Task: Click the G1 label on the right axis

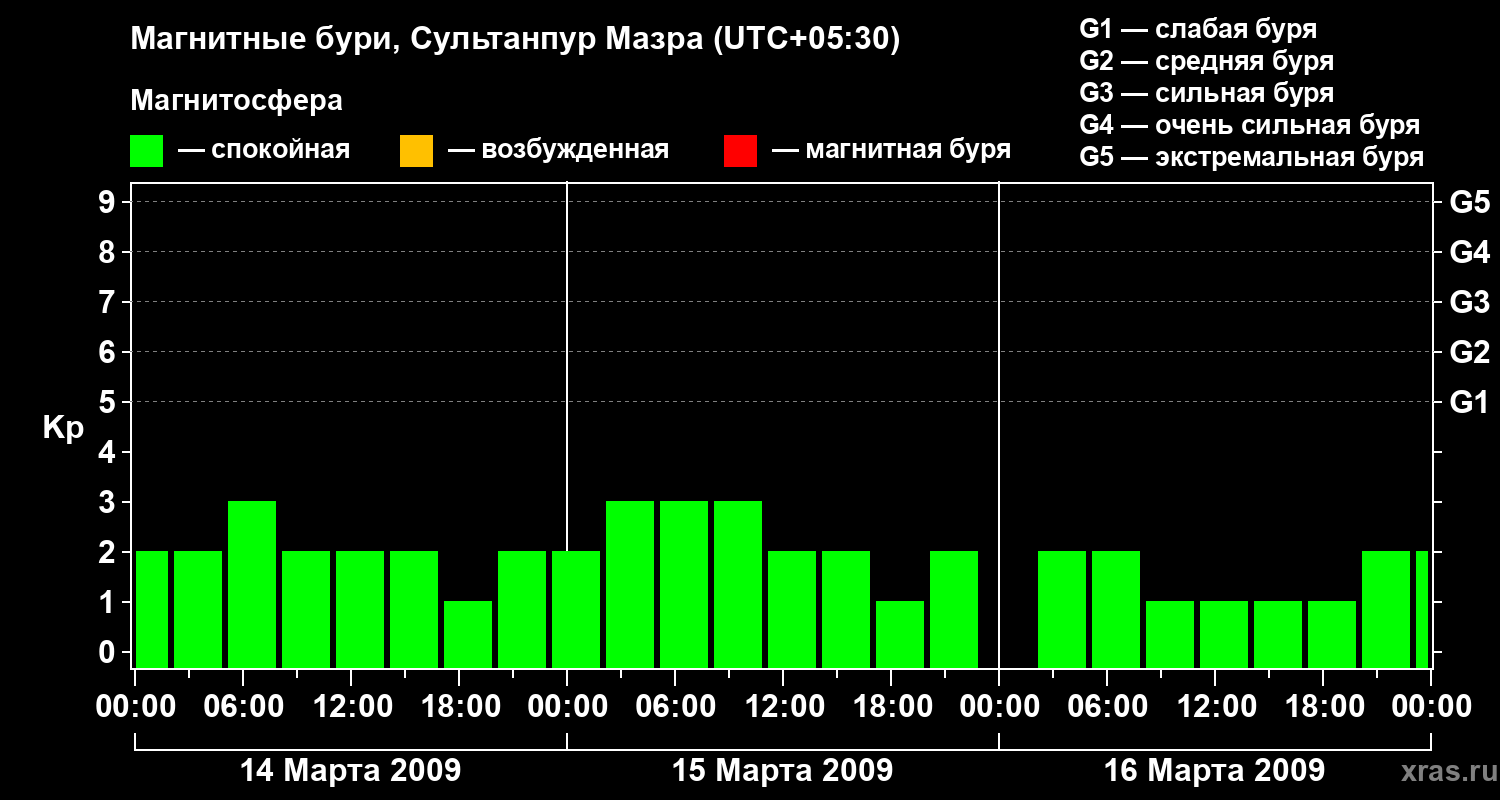Action: click(x=1469, y=403)
